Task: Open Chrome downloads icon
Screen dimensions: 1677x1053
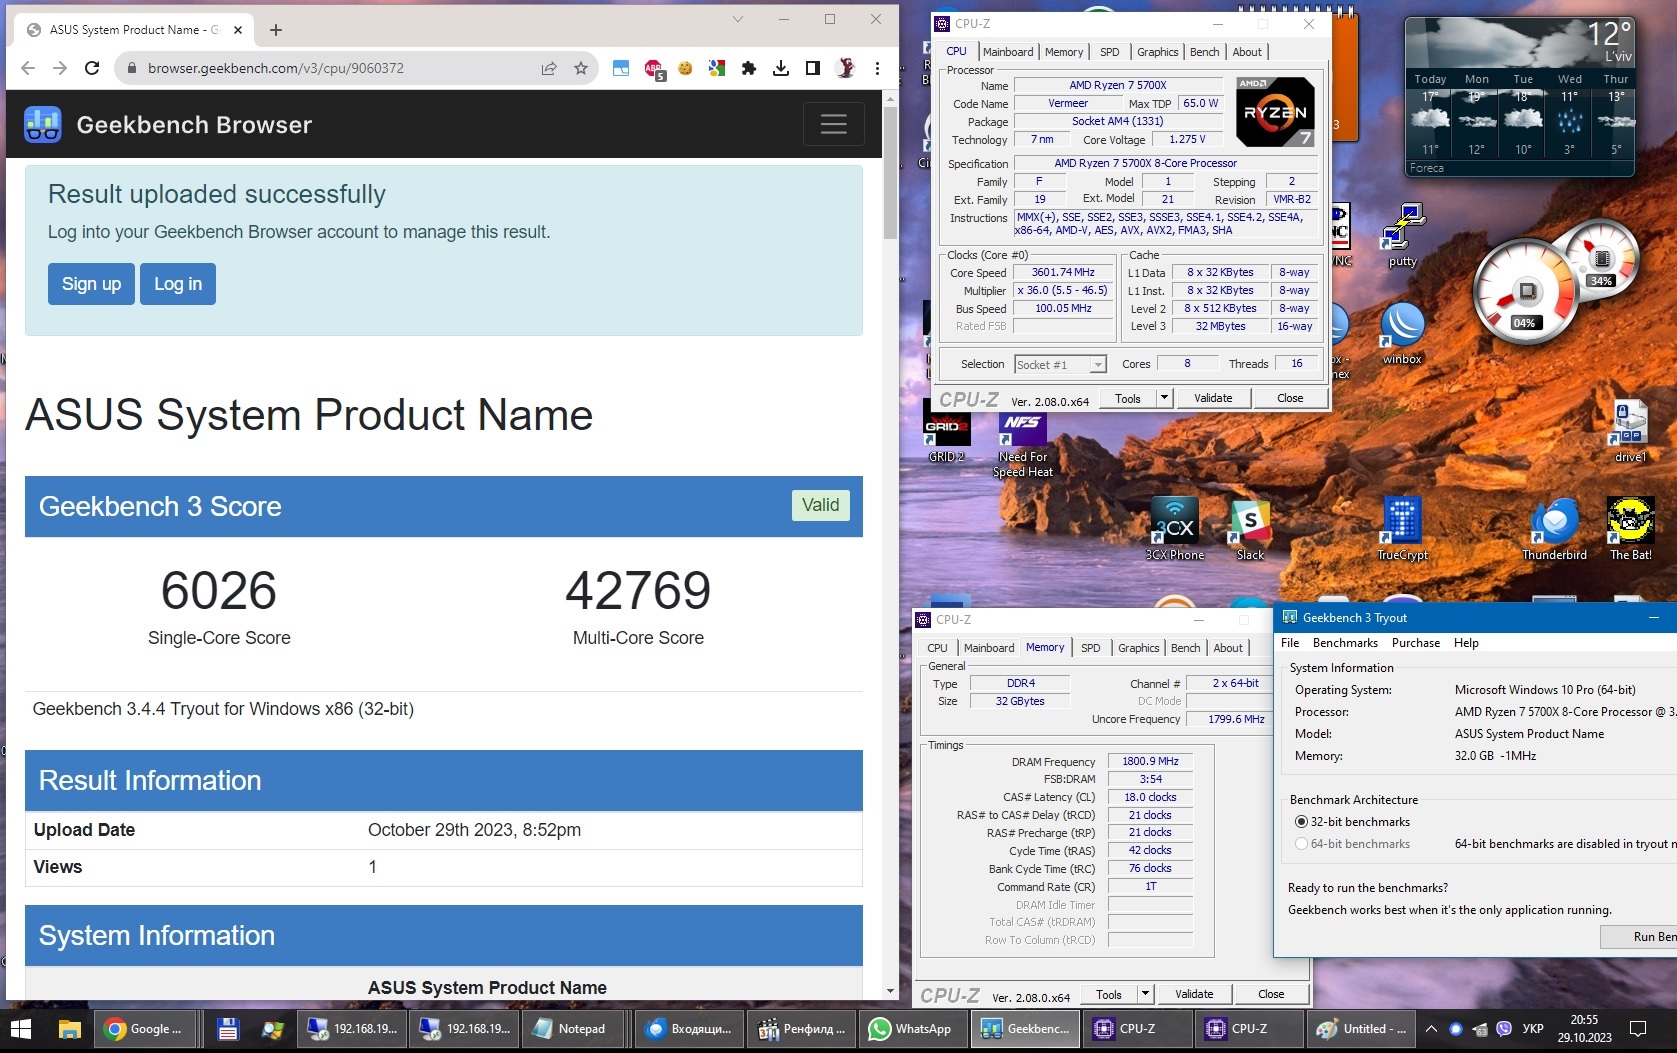Action: coord(781,68)
